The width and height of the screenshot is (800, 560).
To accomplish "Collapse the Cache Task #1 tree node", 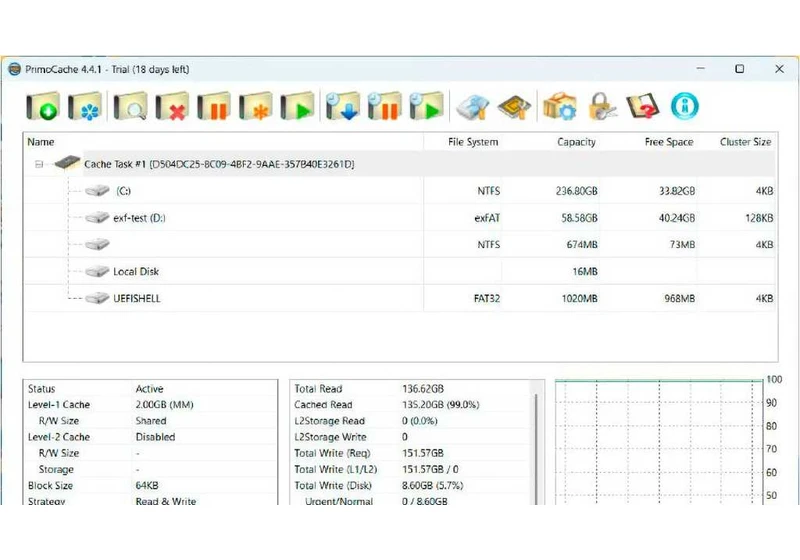I will click(39, 164).
